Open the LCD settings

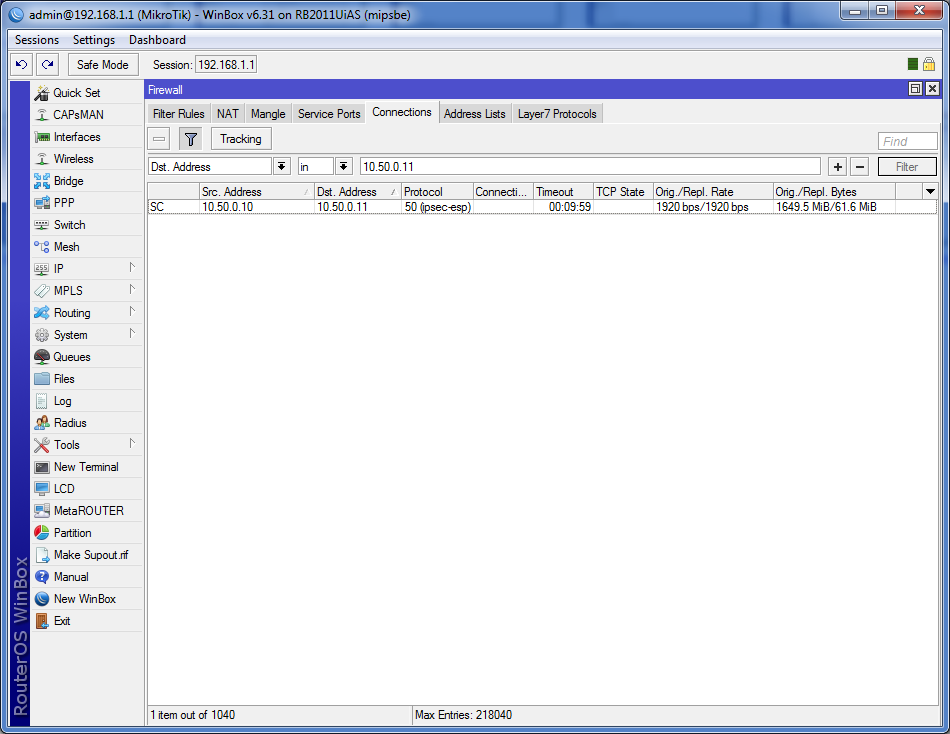pos(87,489)
